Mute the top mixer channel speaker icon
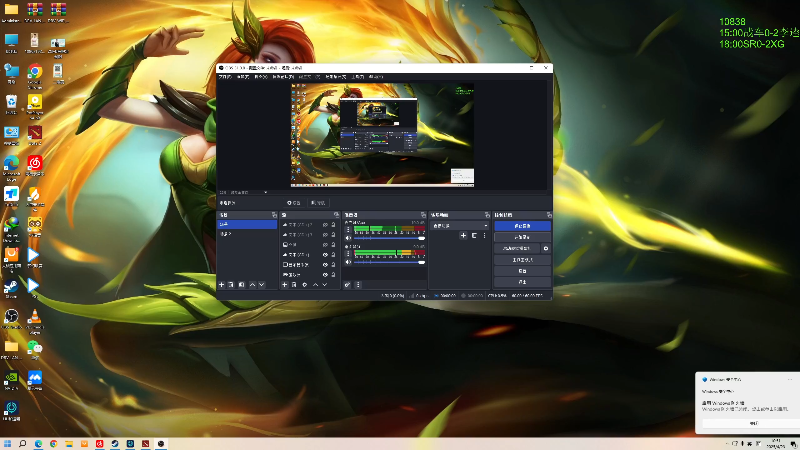 click(x=348, y=238)
